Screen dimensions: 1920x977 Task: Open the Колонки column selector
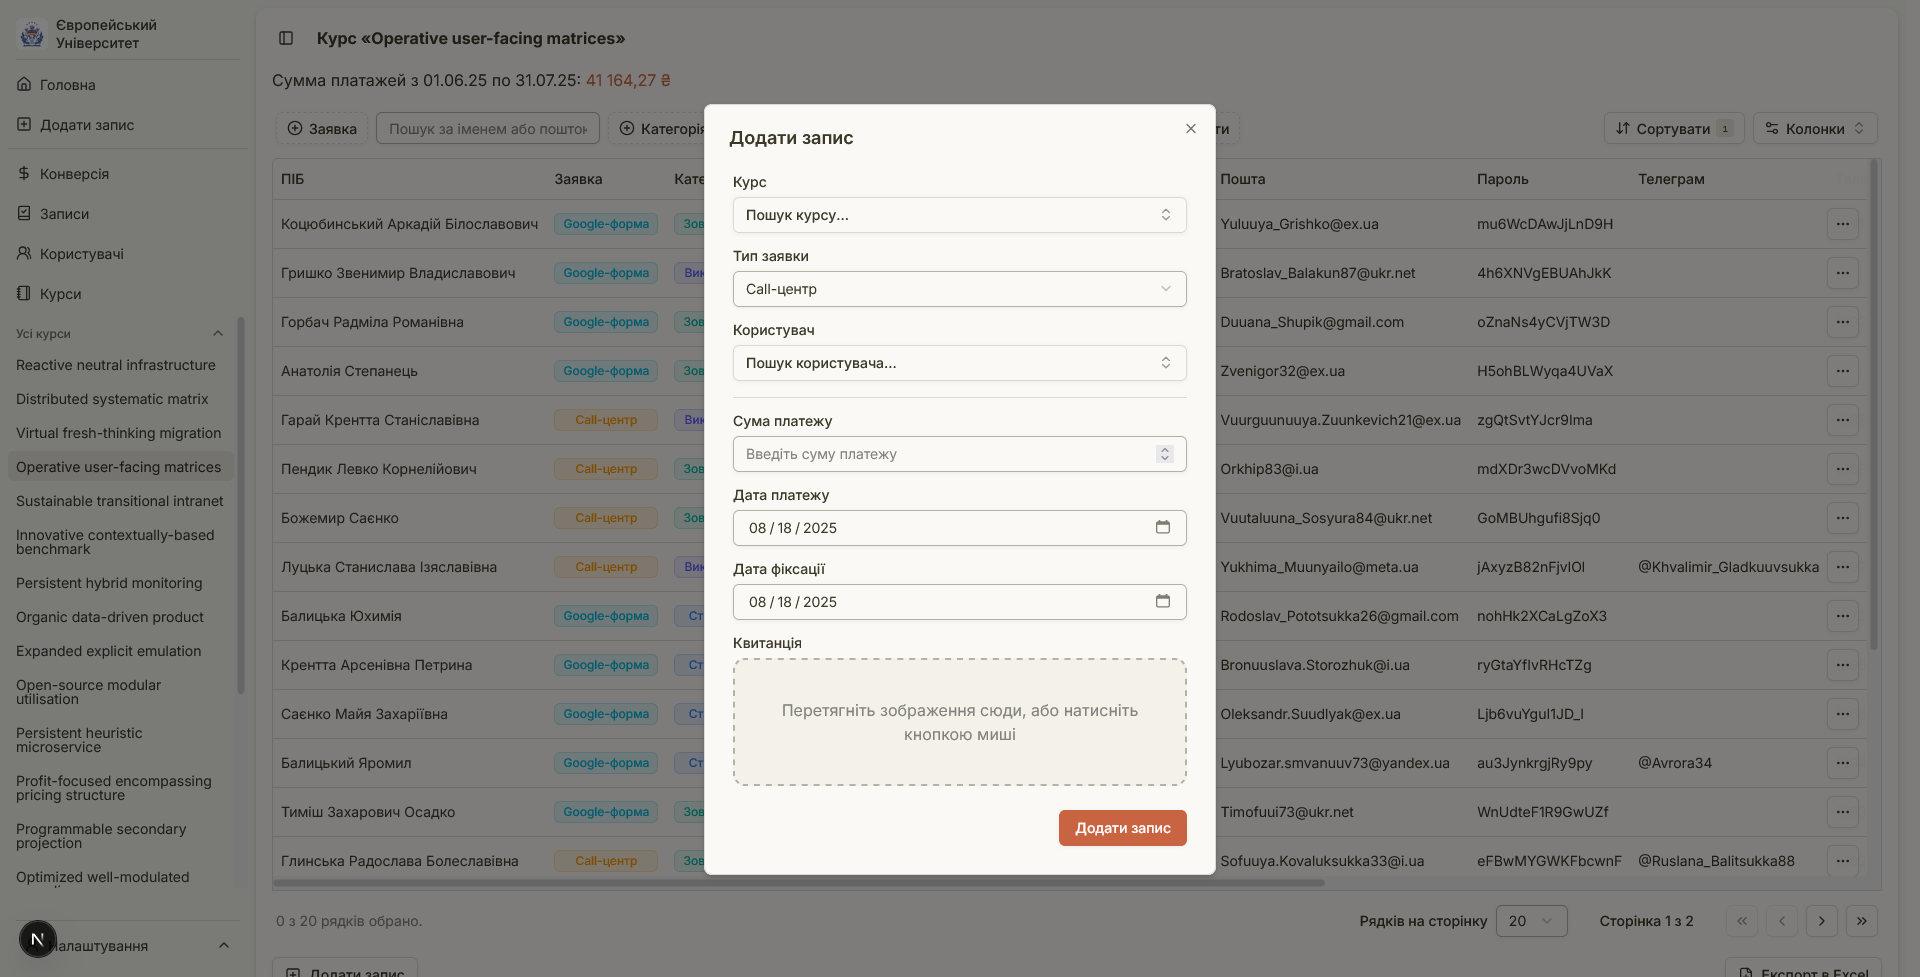[1814, 128]
